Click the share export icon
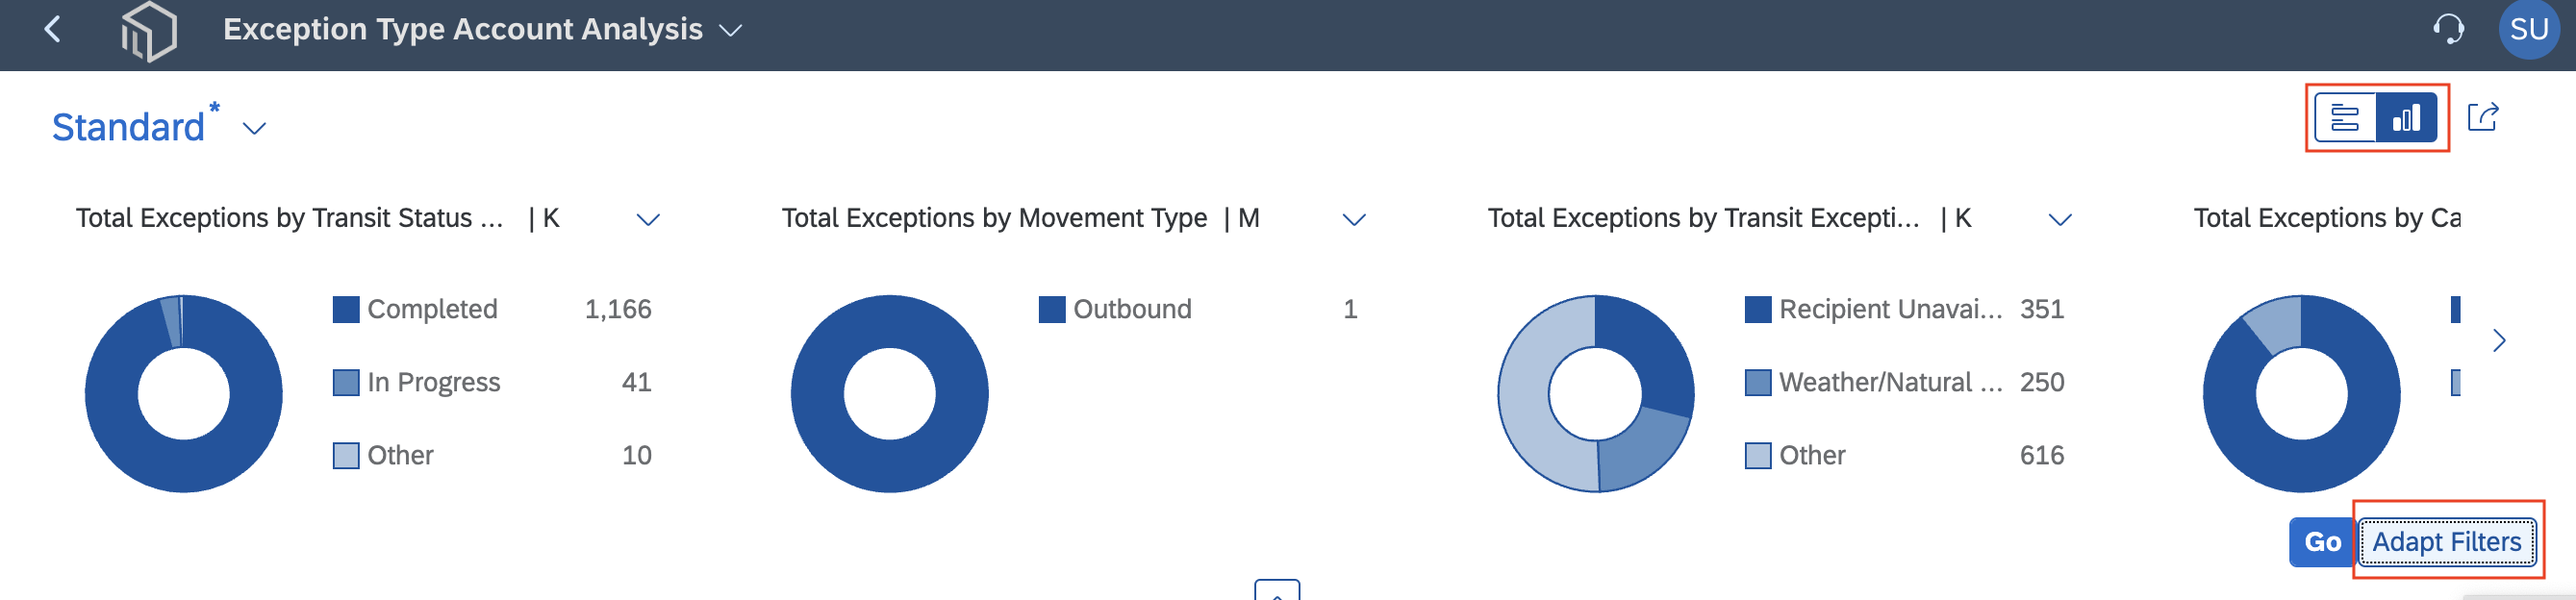Screen dimensions: 2576x600 2484,118
